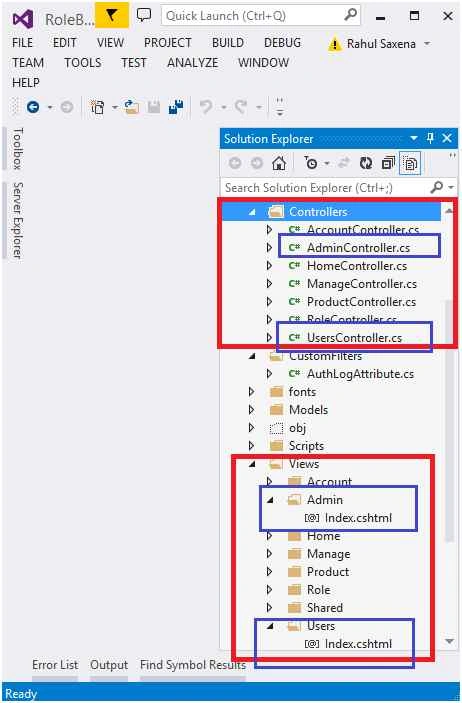Click the Quick Launch search magnifier
This screenshot has width=462, height=703.
click(x=351, y=15)
